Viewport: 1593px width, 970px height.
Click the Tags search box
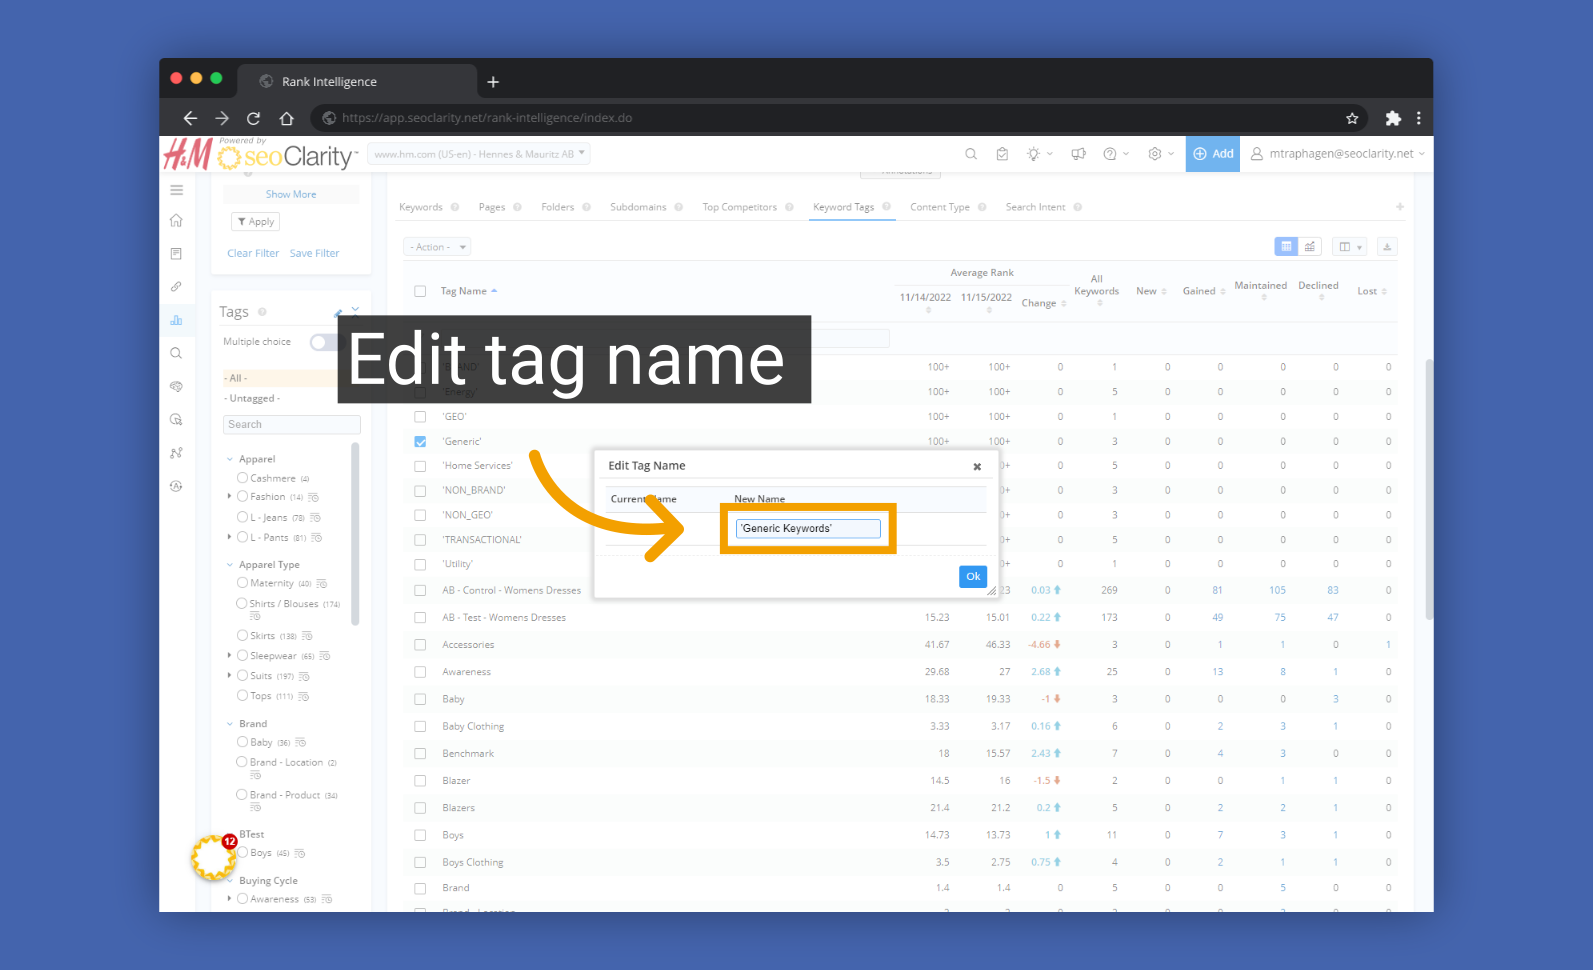click(291, 425)
